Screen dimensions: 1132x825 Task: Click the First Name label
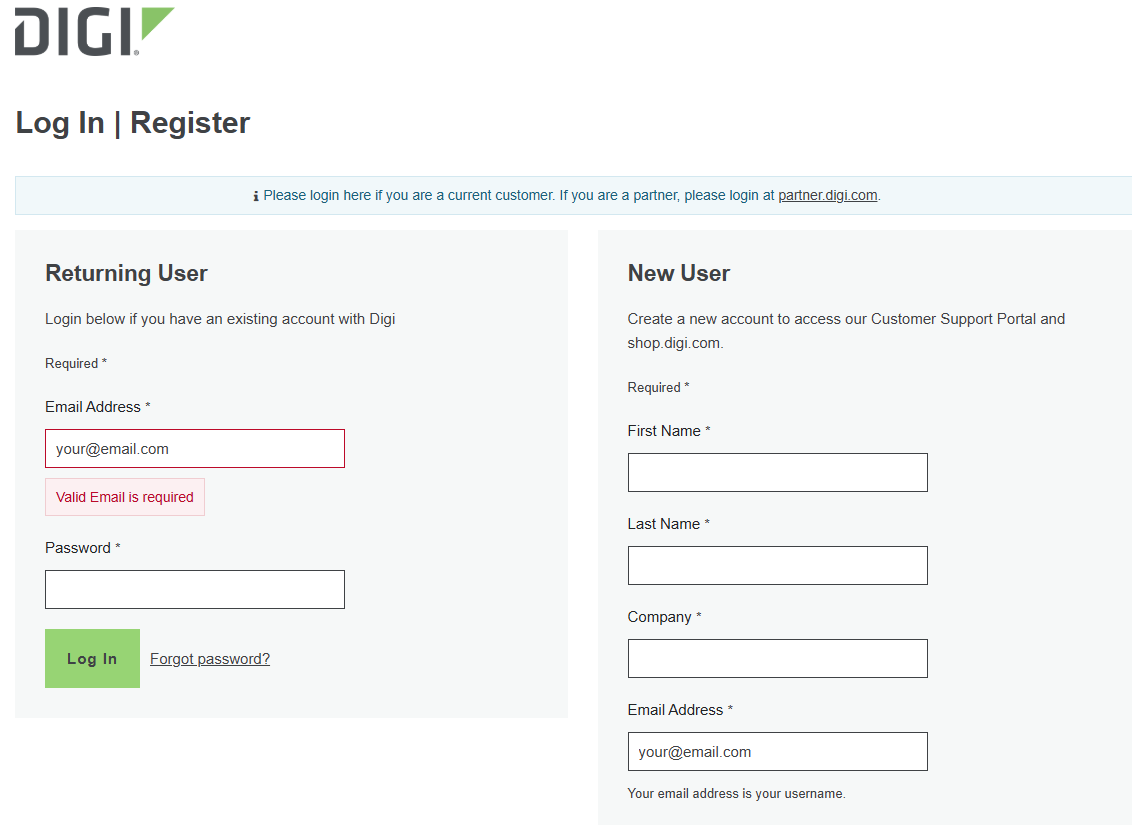[664, 431]
